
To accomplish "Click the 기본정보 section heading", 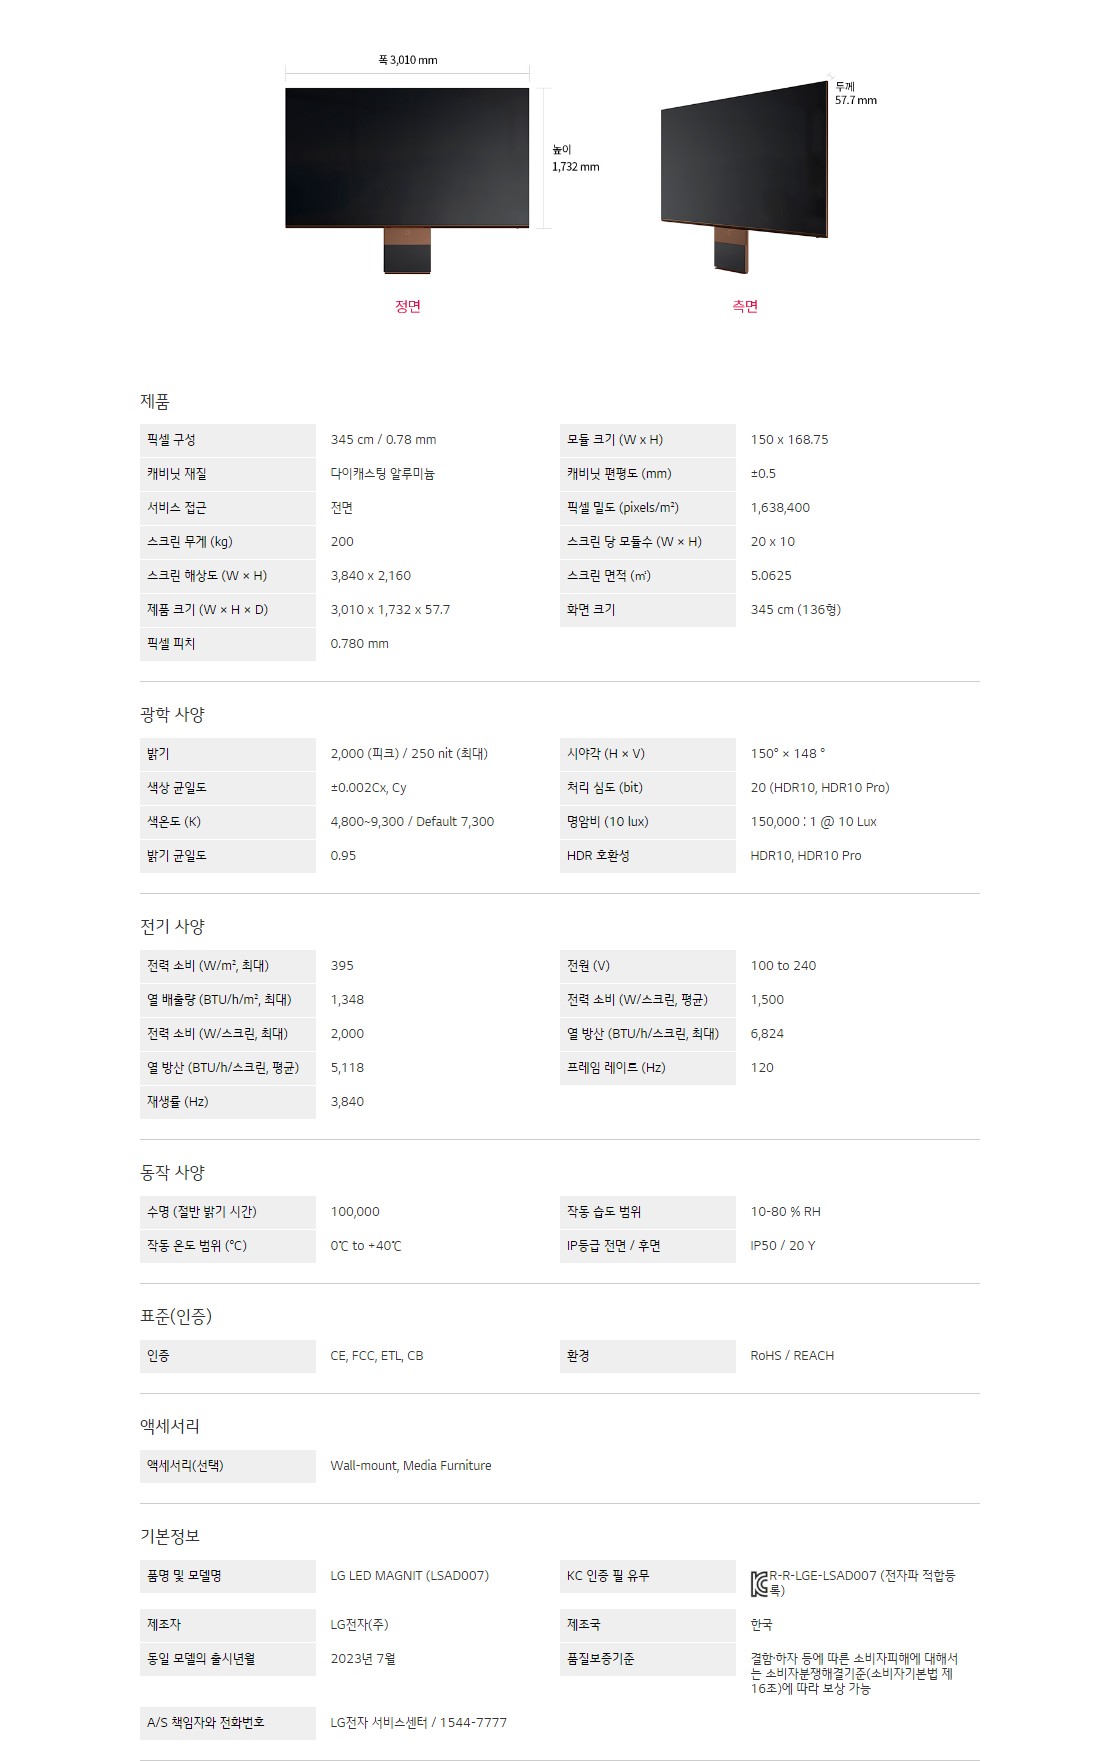I will 170,1537.
